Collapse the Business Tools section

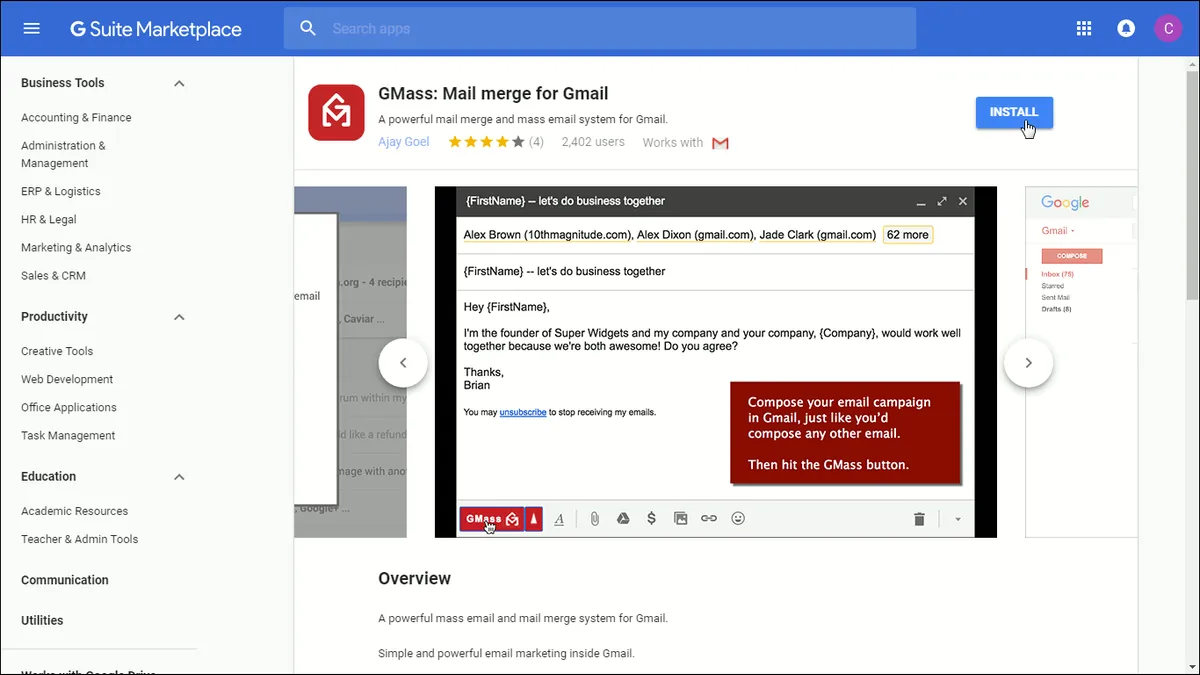coord(179,83)
